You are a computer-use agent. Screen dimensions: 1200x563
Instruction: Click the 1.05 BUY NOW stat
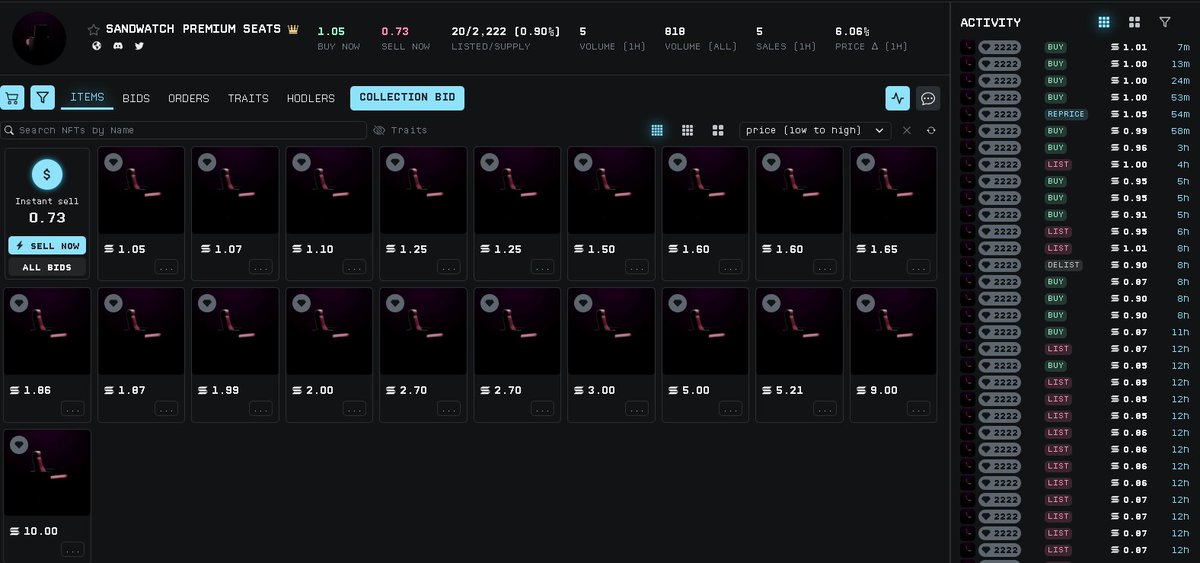(x=337, y=38)
